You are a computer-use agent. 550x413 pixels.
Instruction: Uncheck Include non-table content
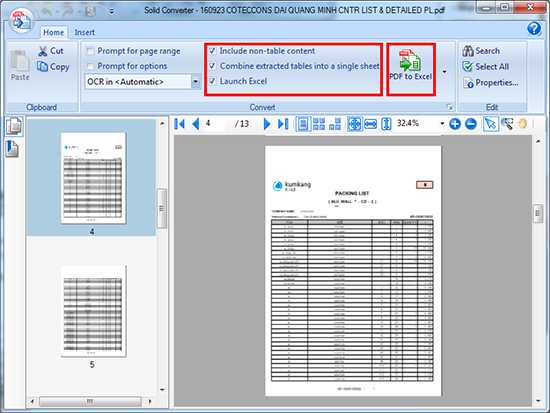click(212, 51)
